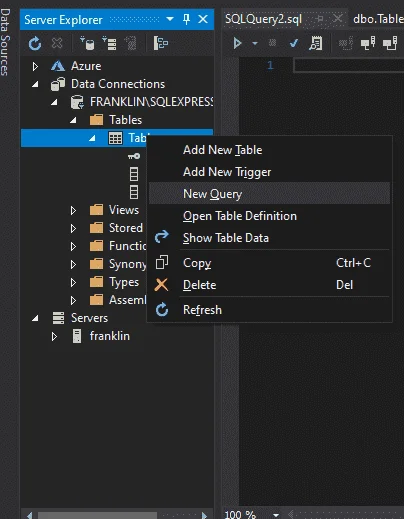Collapse the FRANKLIN\SQLEXPRESS connection
404x519 pixels.
click(x=54, y=102)
